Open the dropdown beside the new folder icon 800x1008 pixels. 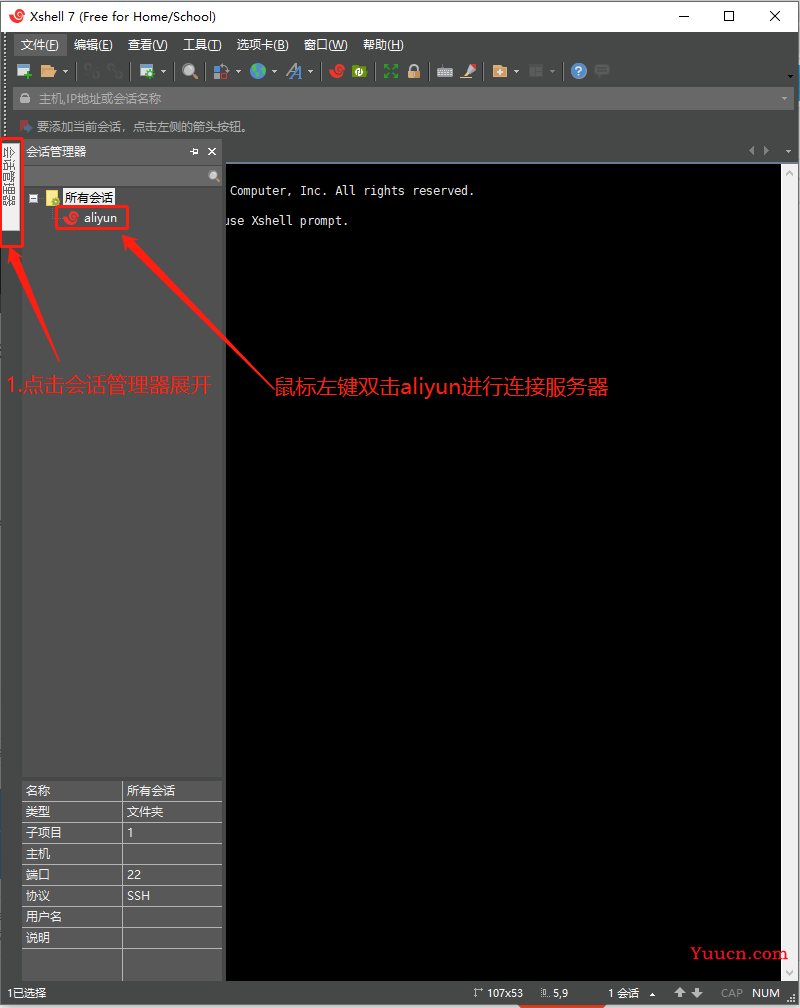(516, 71)
